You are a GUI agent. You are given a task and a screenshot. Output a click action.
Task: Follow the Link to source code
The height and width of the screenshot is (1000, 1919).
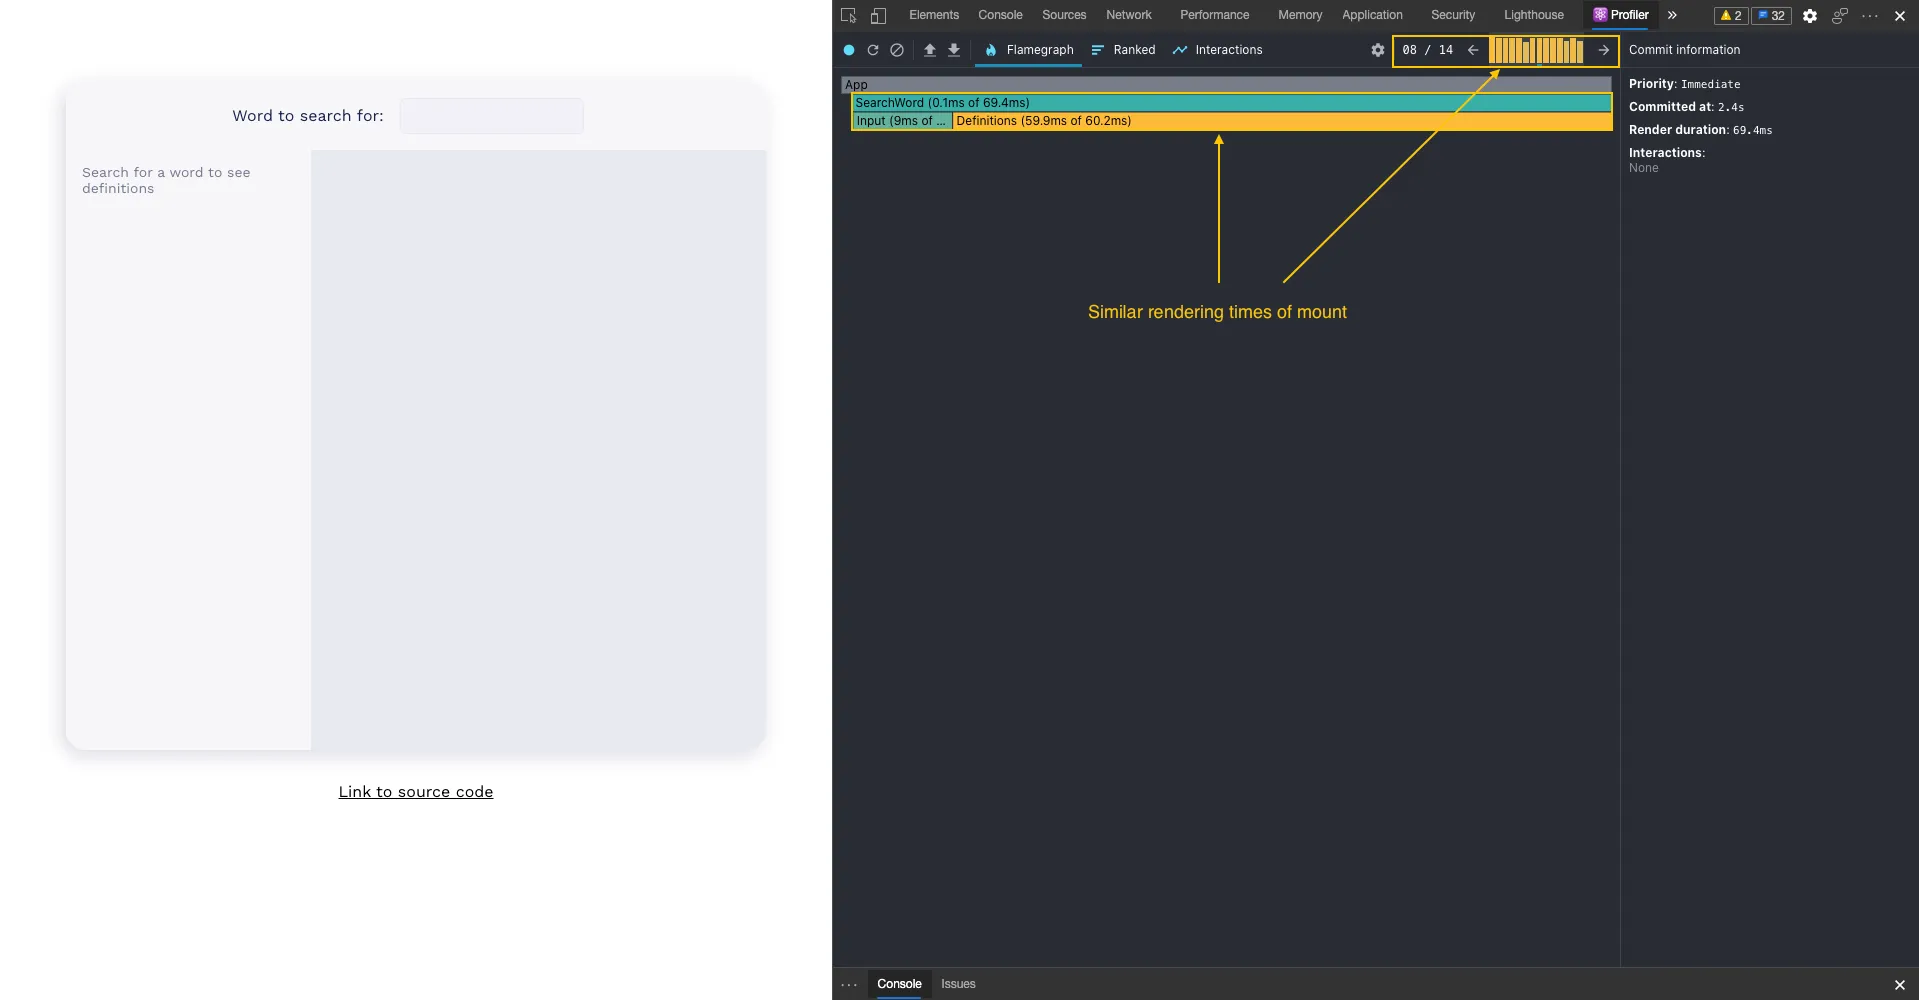(416, 792)
